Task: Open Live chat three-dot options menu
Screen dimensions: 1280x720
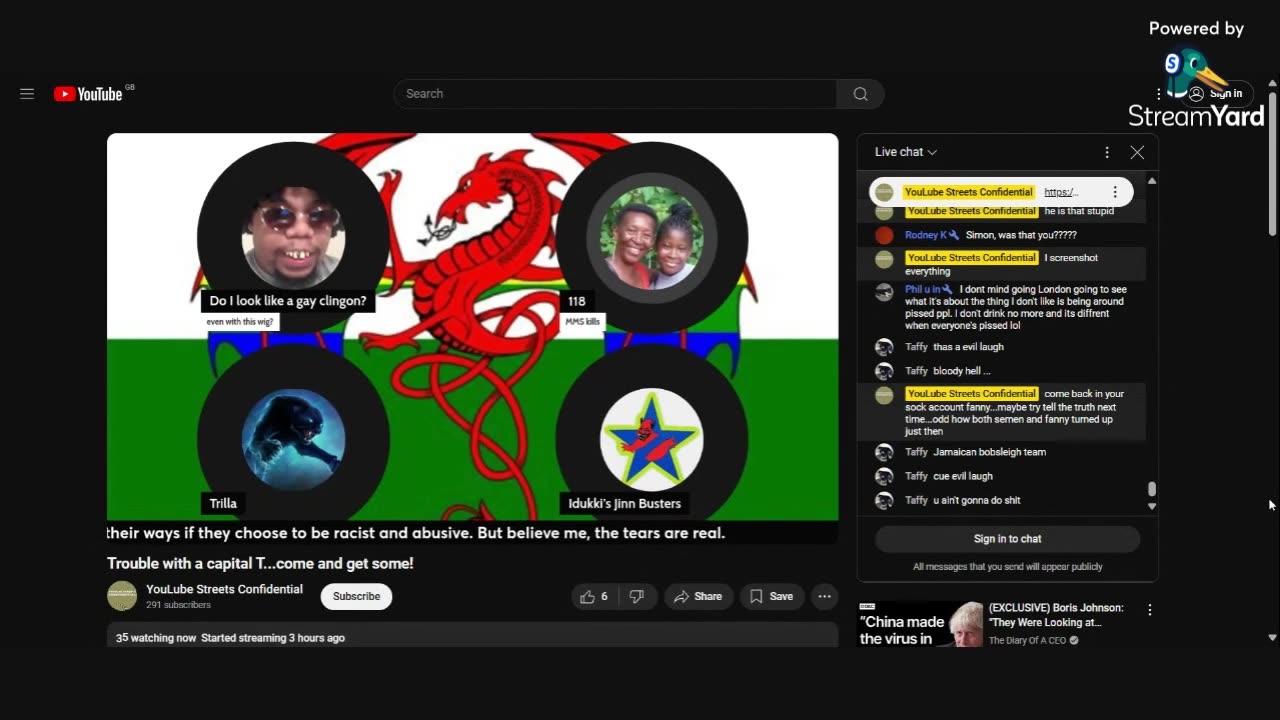Action: click(x=1106, y=152)
